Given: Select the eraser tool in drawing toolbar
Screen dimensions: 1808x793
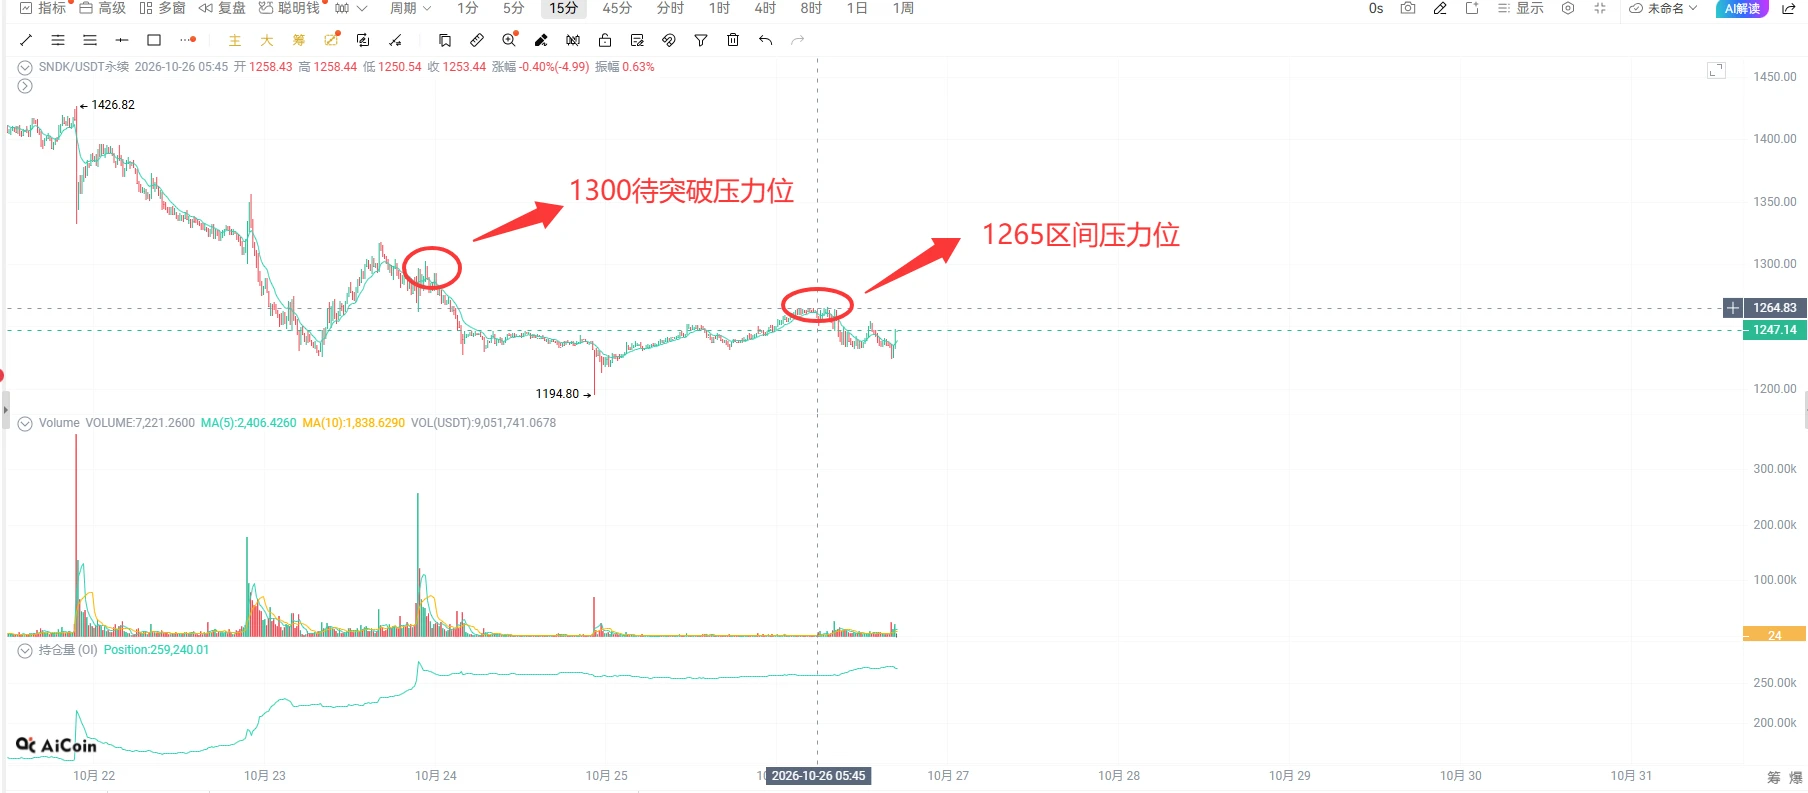Looking at the screenshot, I should tap(541, 40).
